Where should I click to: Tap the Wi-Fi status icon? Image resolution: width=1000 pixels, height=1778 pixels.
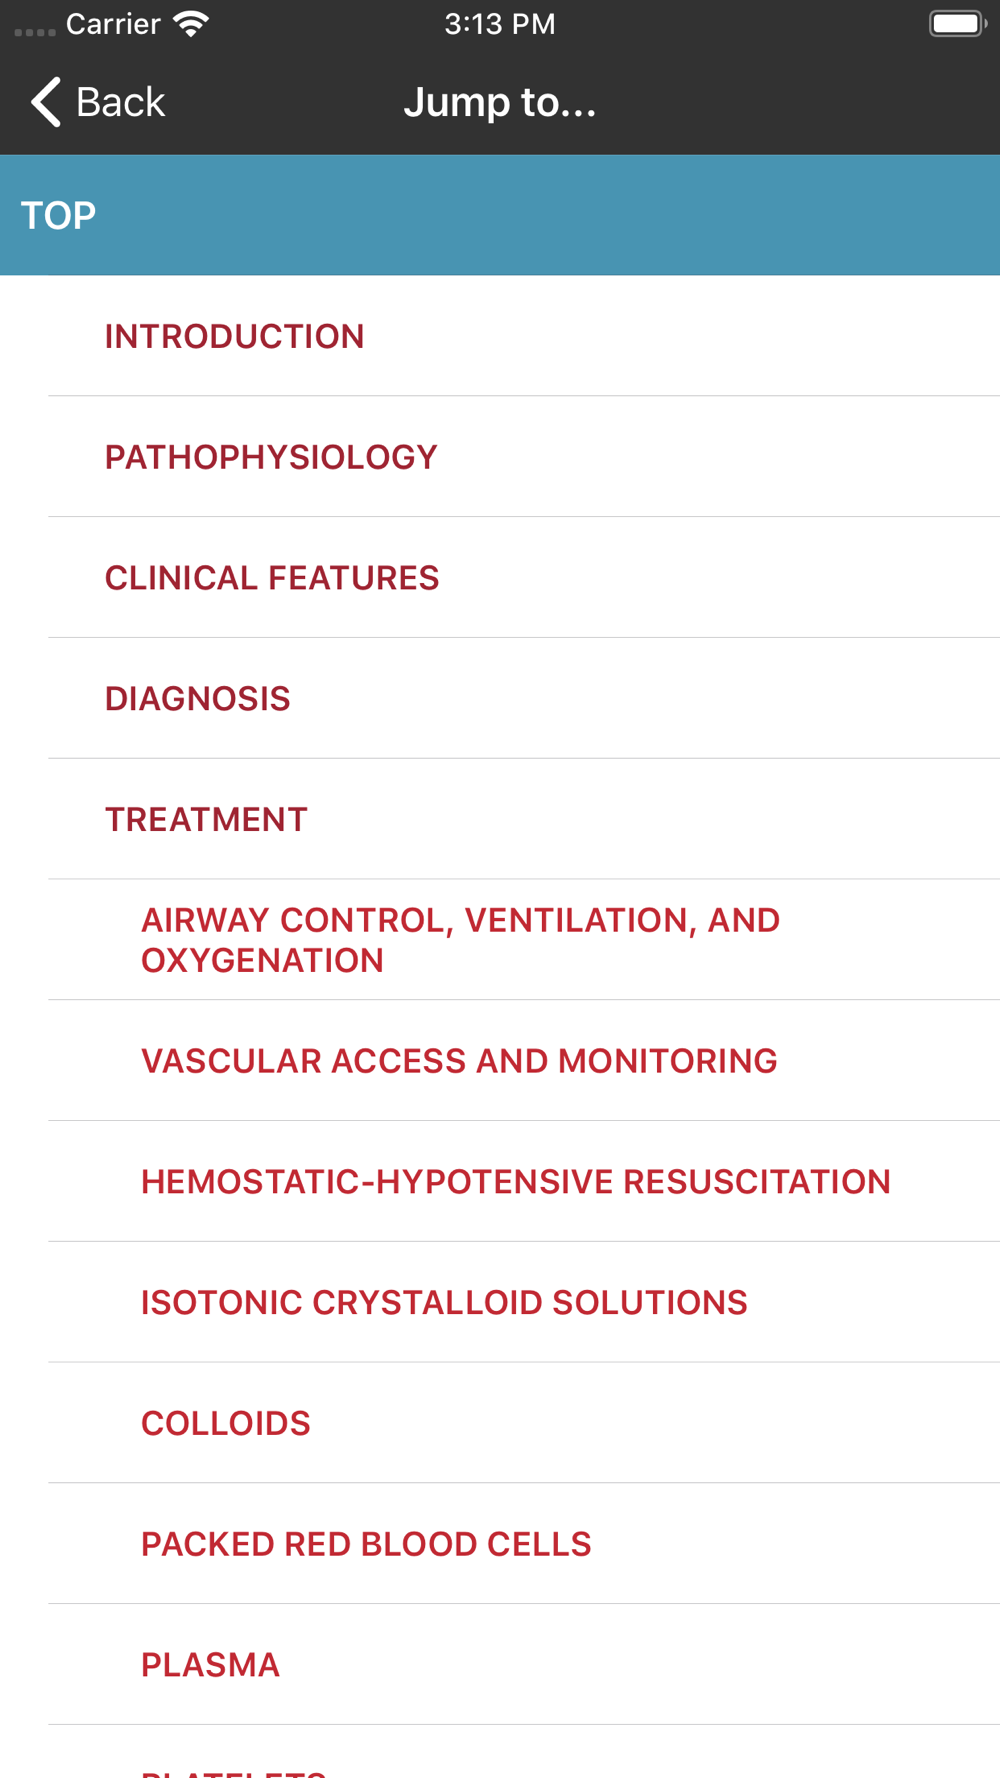[x=190, y=24]
